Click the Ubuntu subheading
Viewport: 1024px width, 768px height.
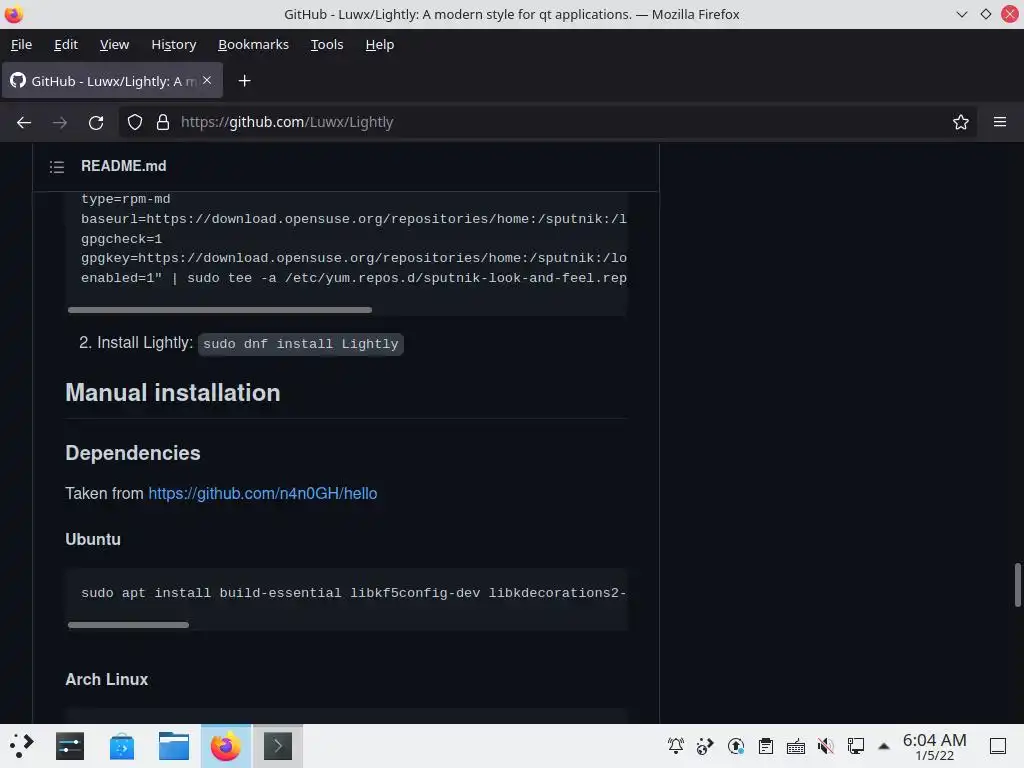(x=93, y=539)
